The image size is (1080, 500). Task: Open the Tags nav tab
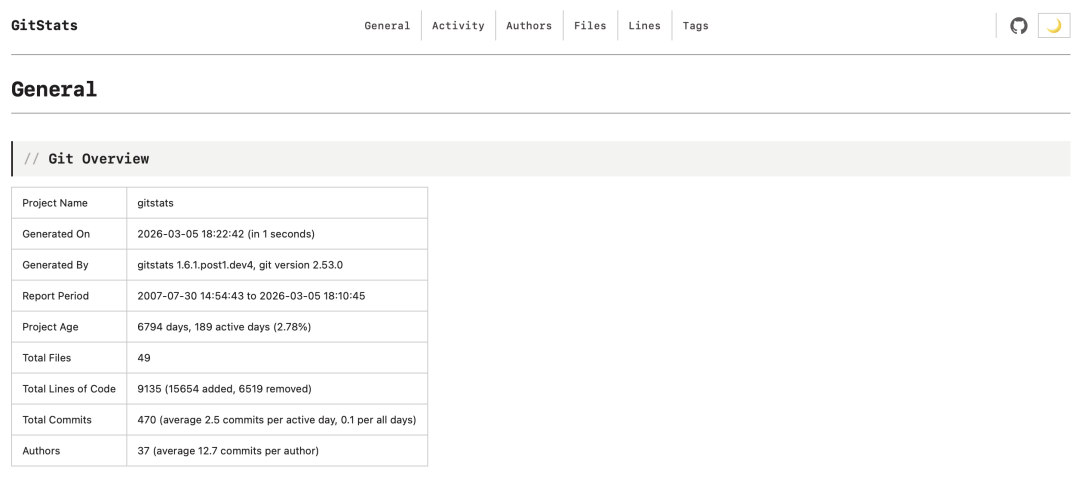point(696,26)
